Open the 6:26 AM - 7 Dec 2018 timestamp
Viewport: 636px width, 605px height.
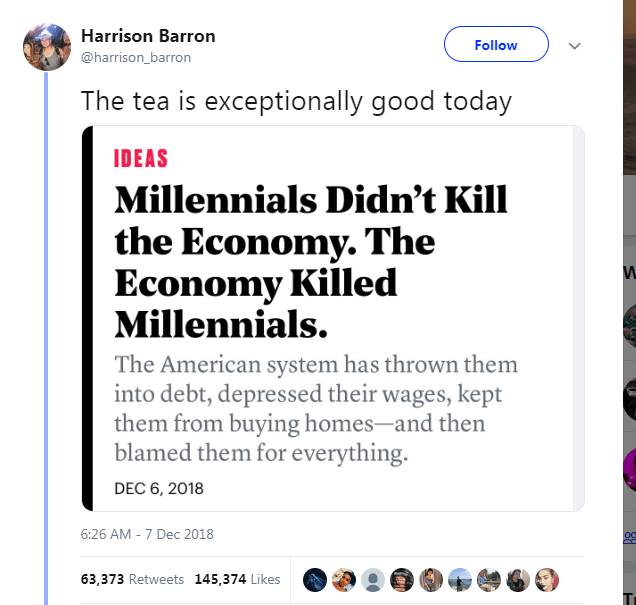click(147, 534)
